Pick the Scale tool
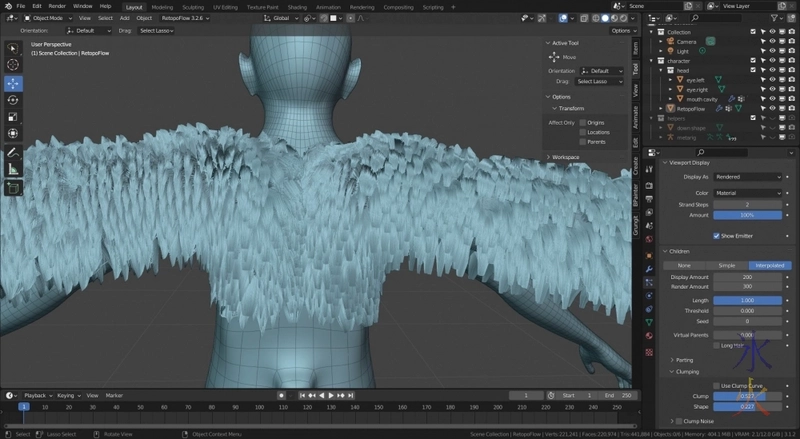 point(13,117)
